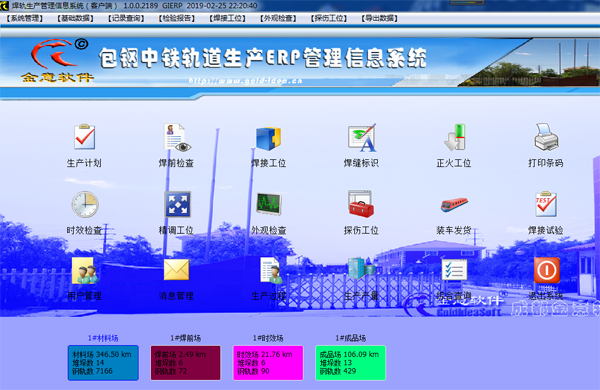Click the red 退出系统 power icon
Image resolution: width=600 pixels, height=390 pixels.
(x=547, y=270)
